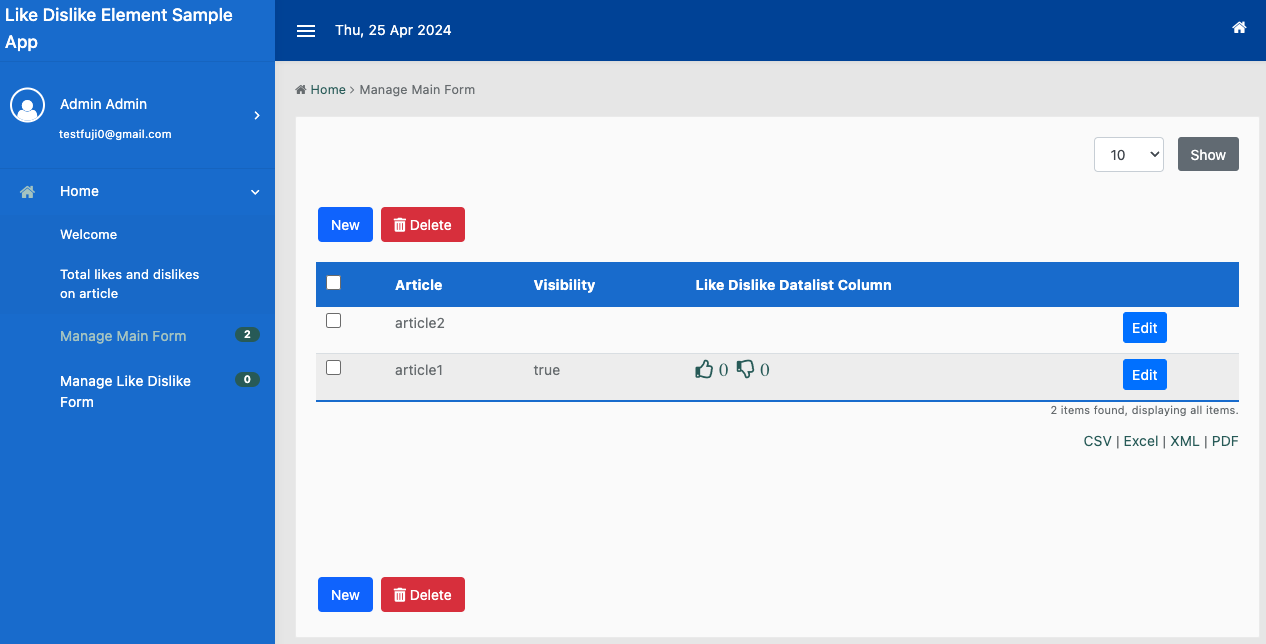Image resolution: width=1266 pixels, height=644 pixels.
Task: Click the top New button
Action: (345, 225)
